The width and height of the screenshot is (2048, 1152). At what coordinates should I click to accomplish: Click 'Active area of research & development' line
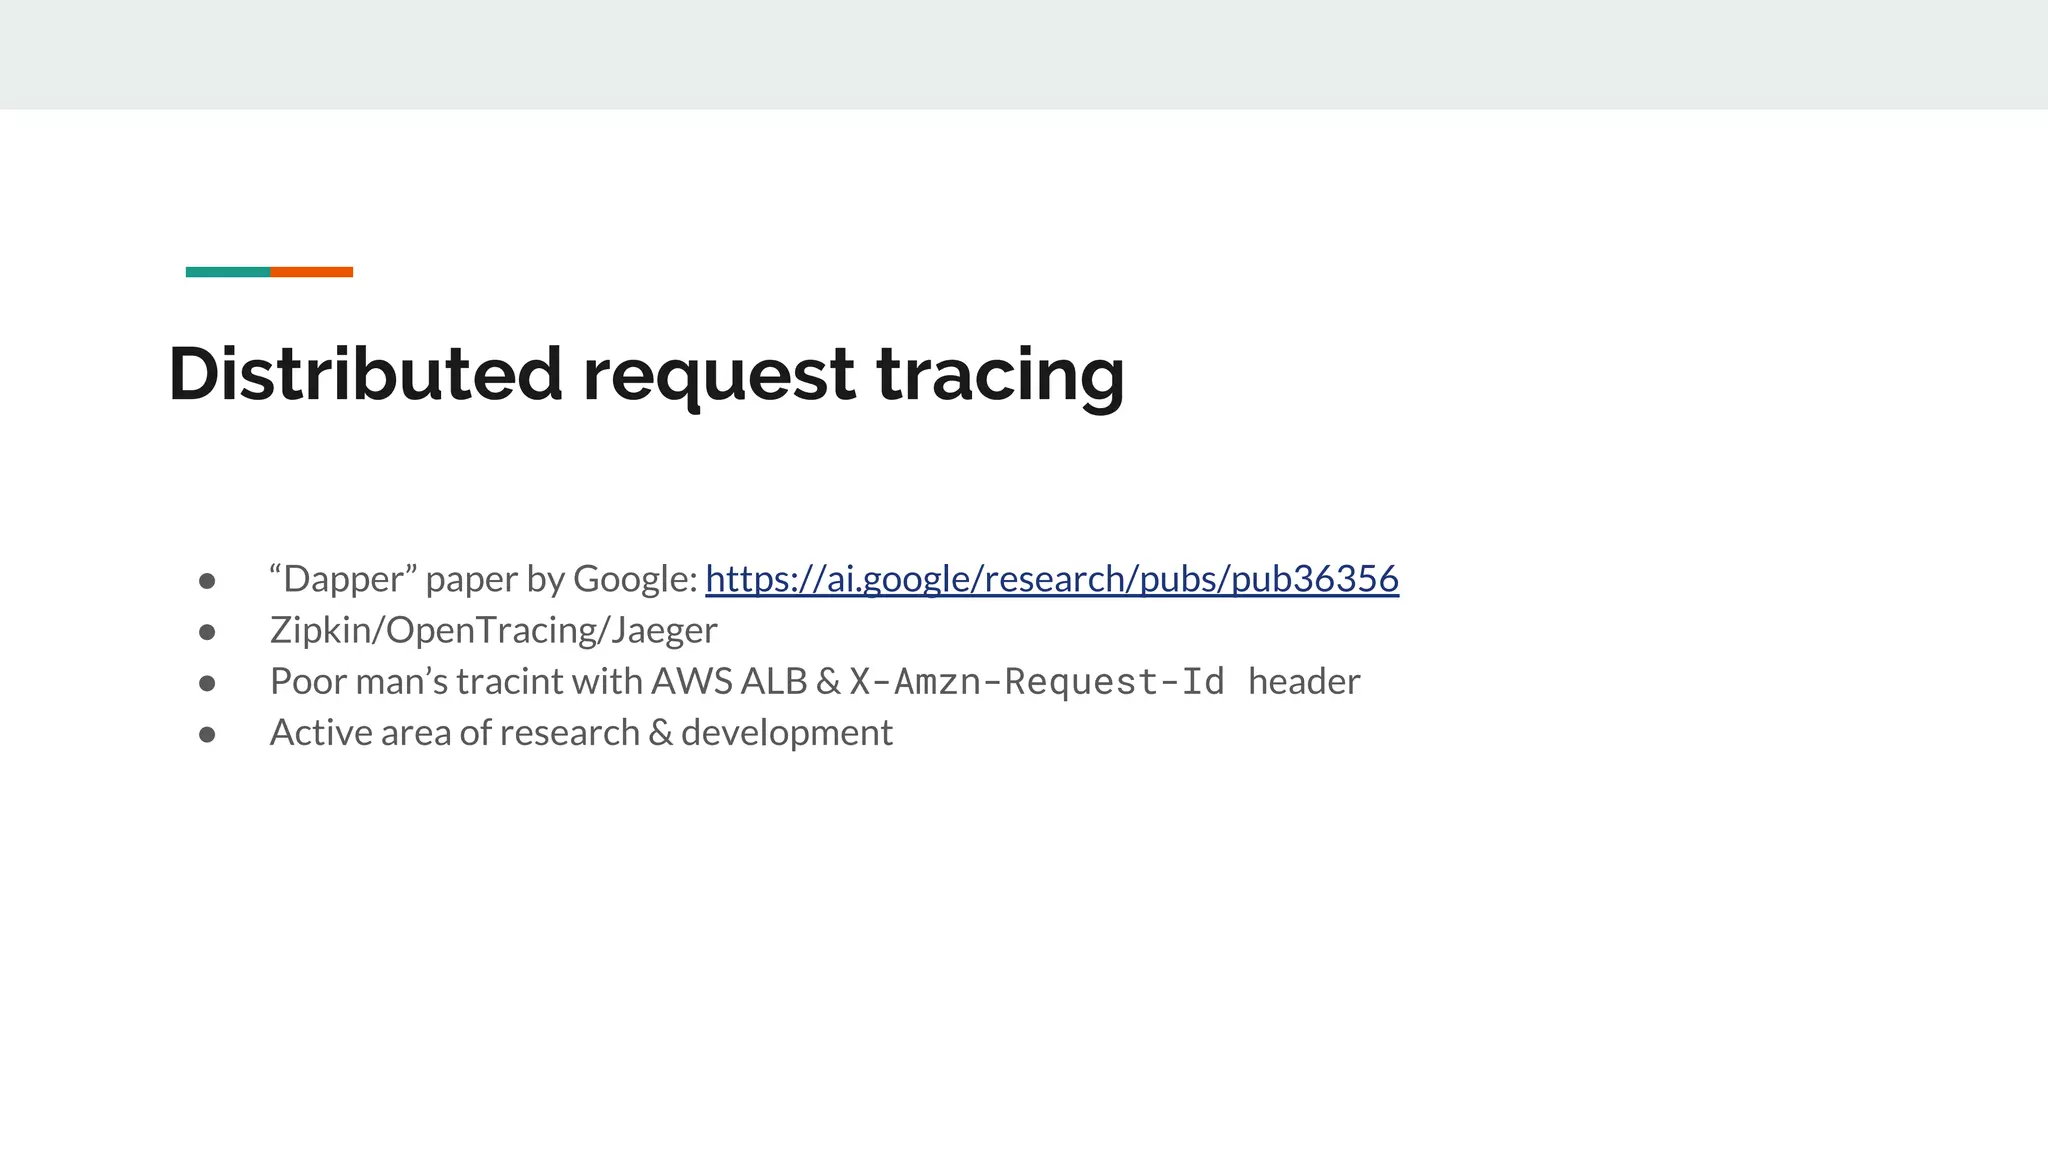point(580,733)
